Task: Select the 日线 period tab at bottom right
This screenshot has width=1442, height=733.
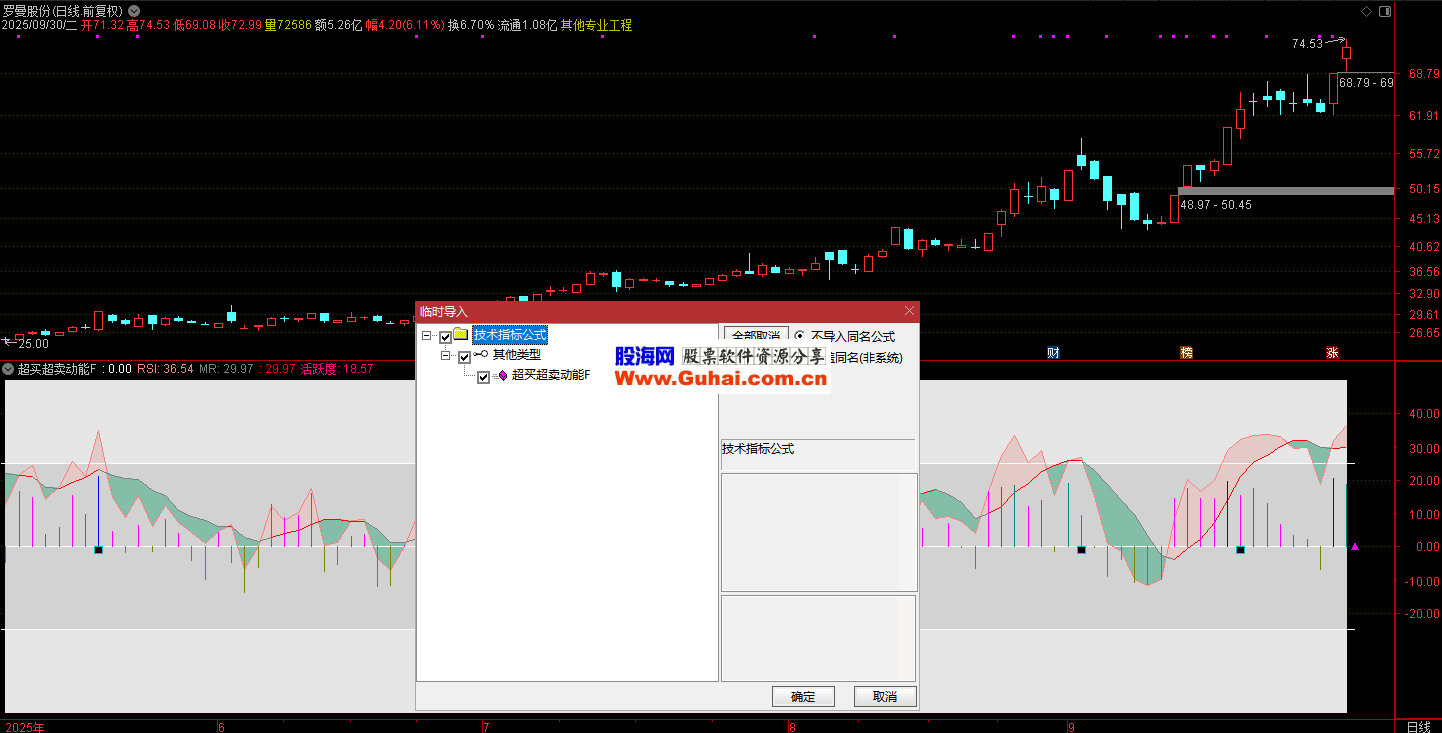Action: (1417, 726)
